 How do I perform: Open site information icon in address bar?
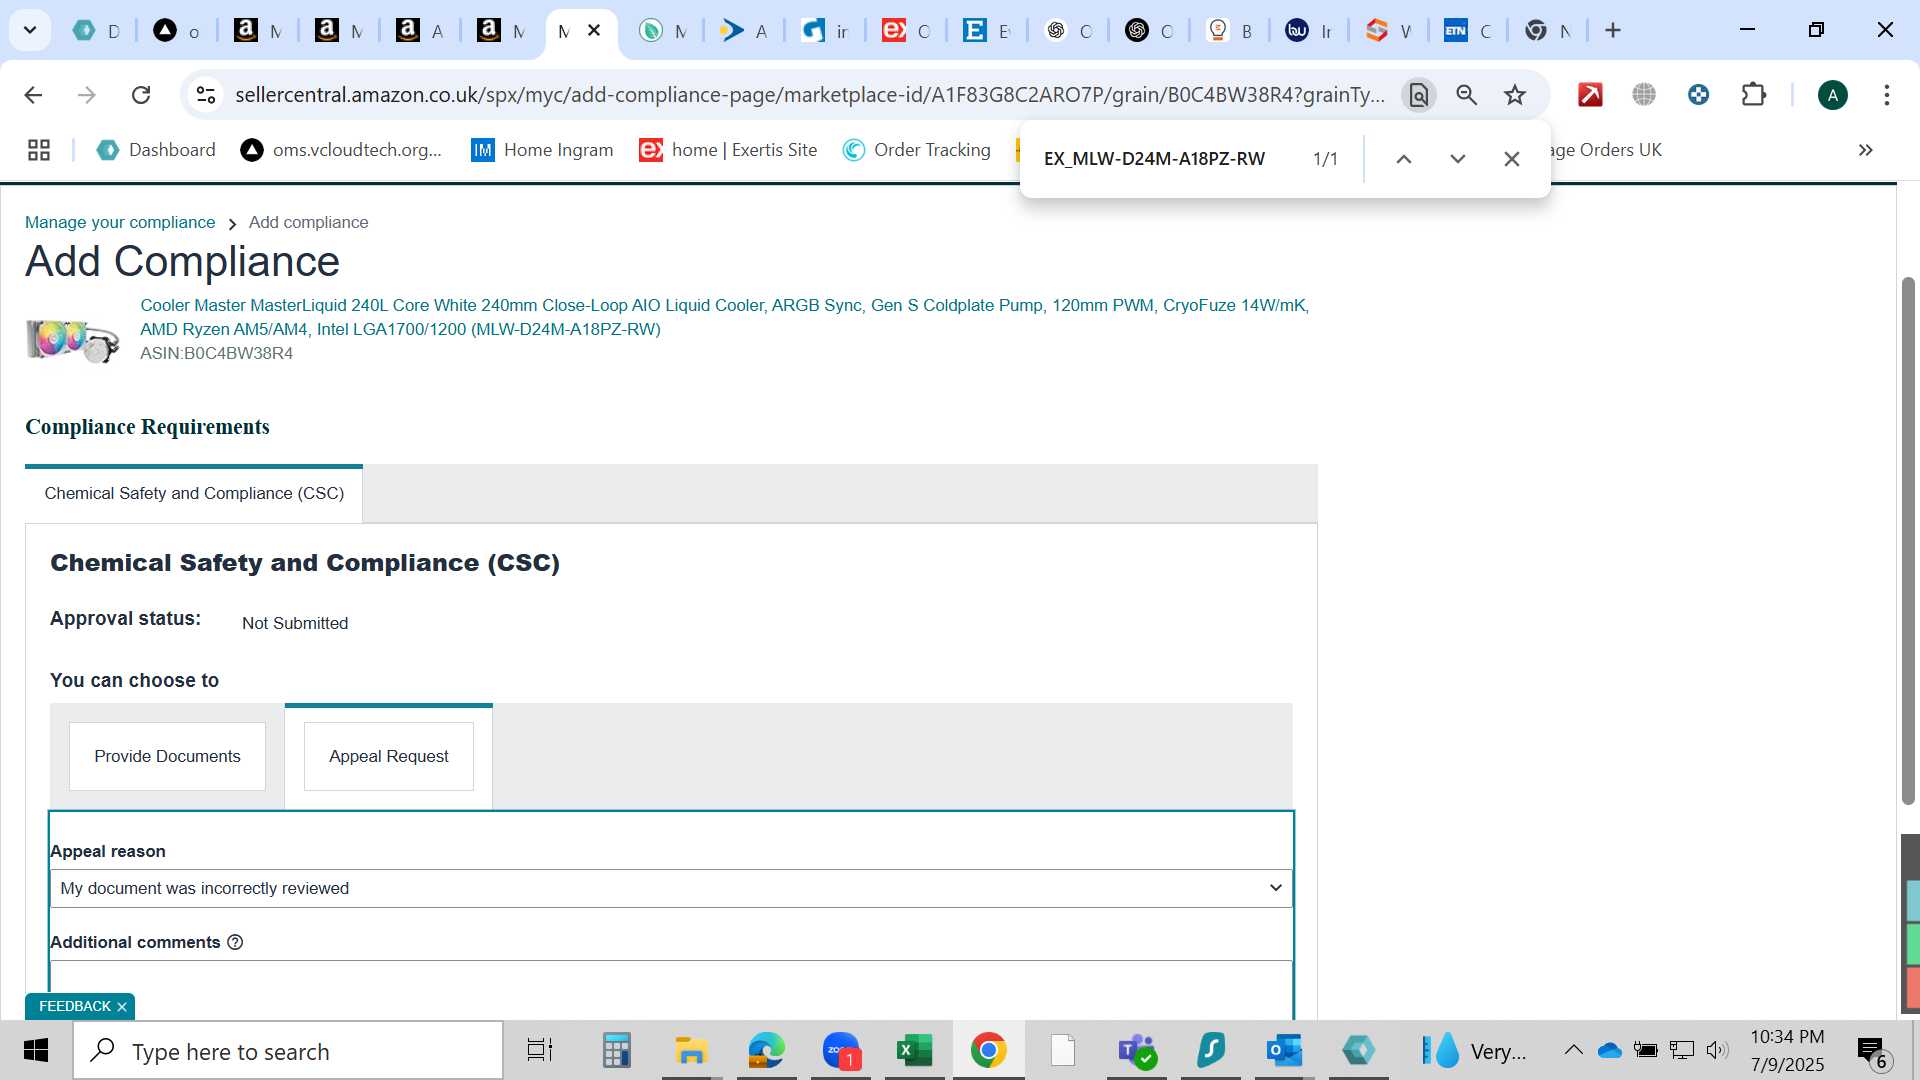[206, 95]
